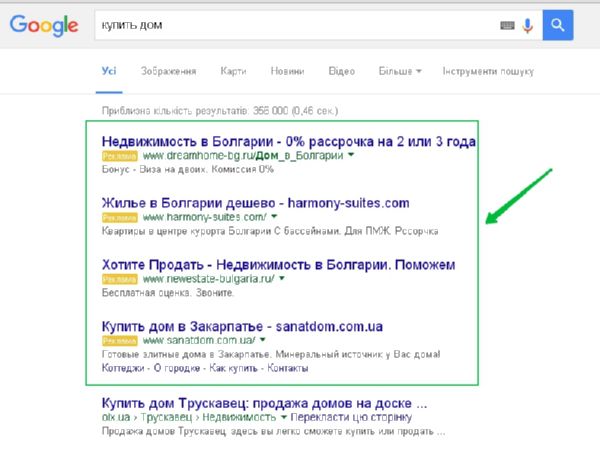600x452 pixels.
Task: Click the 'Контакты' sitelink
Action: 288,368
